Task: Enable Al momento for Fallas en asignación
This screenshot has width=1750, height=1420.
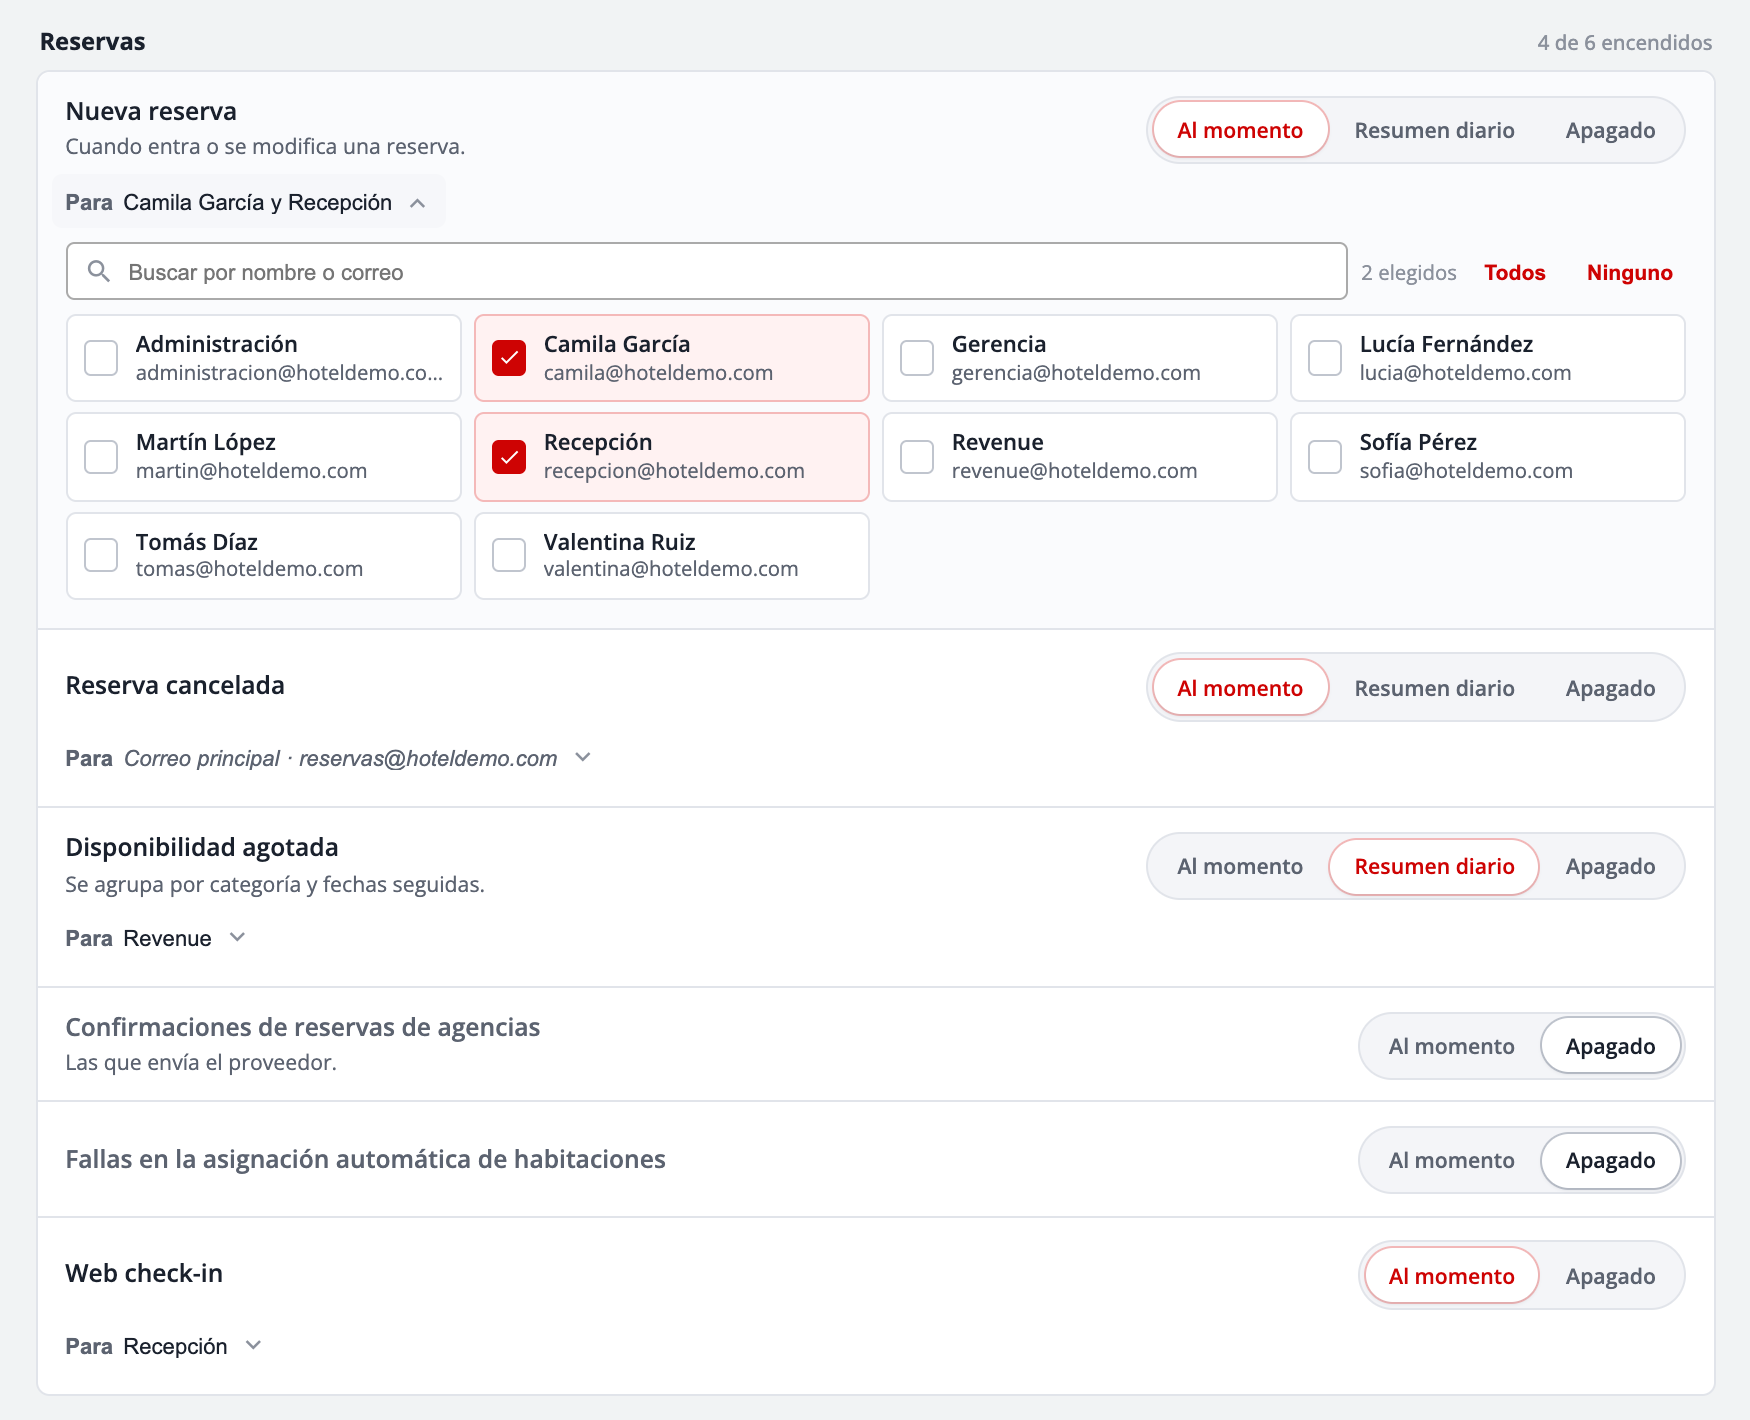Action: (x=1451, y=1160)
